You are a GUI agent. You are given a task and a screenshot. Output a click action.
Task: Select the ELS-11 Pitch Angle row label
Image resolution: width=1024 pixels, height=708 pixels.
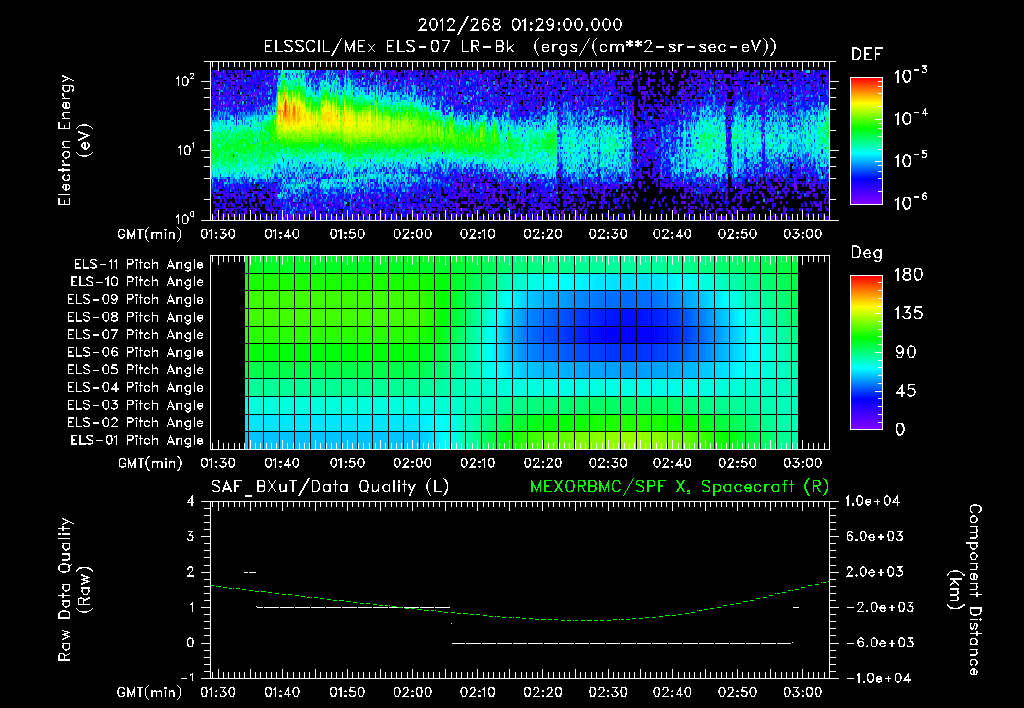(138, 265)
